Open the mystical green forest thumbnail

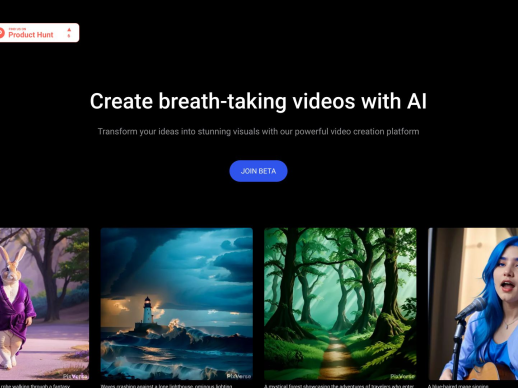point(340,304)
